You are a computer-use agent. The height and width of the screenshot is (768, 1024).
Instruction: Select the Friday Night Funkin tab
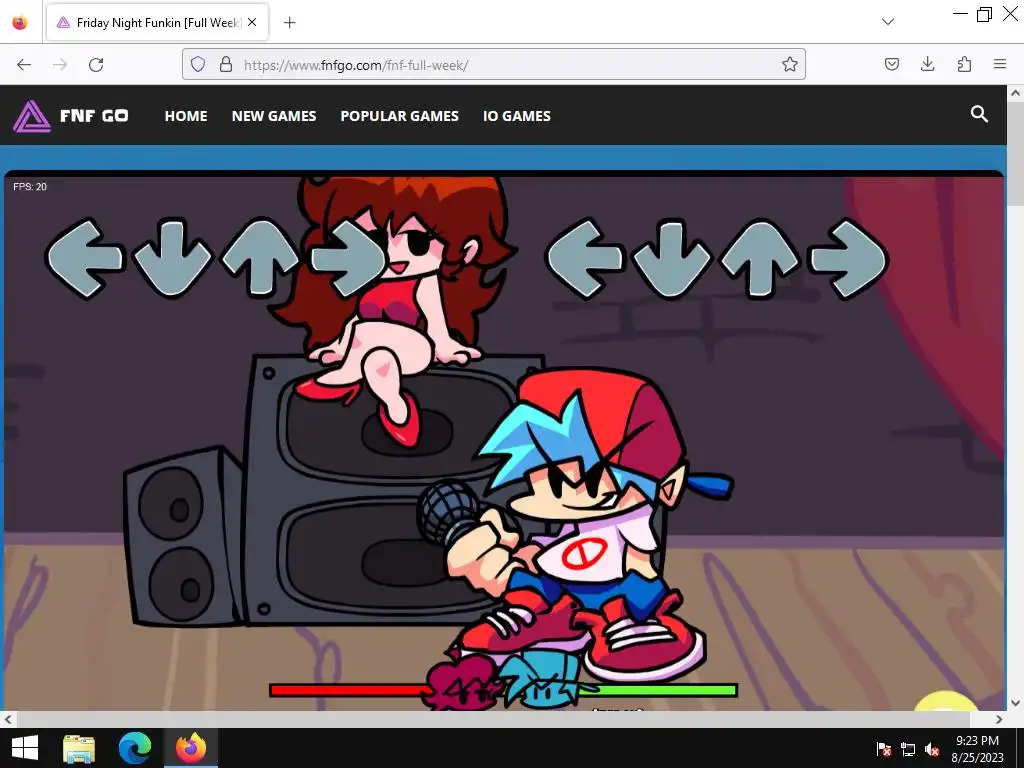click(157, 23)
